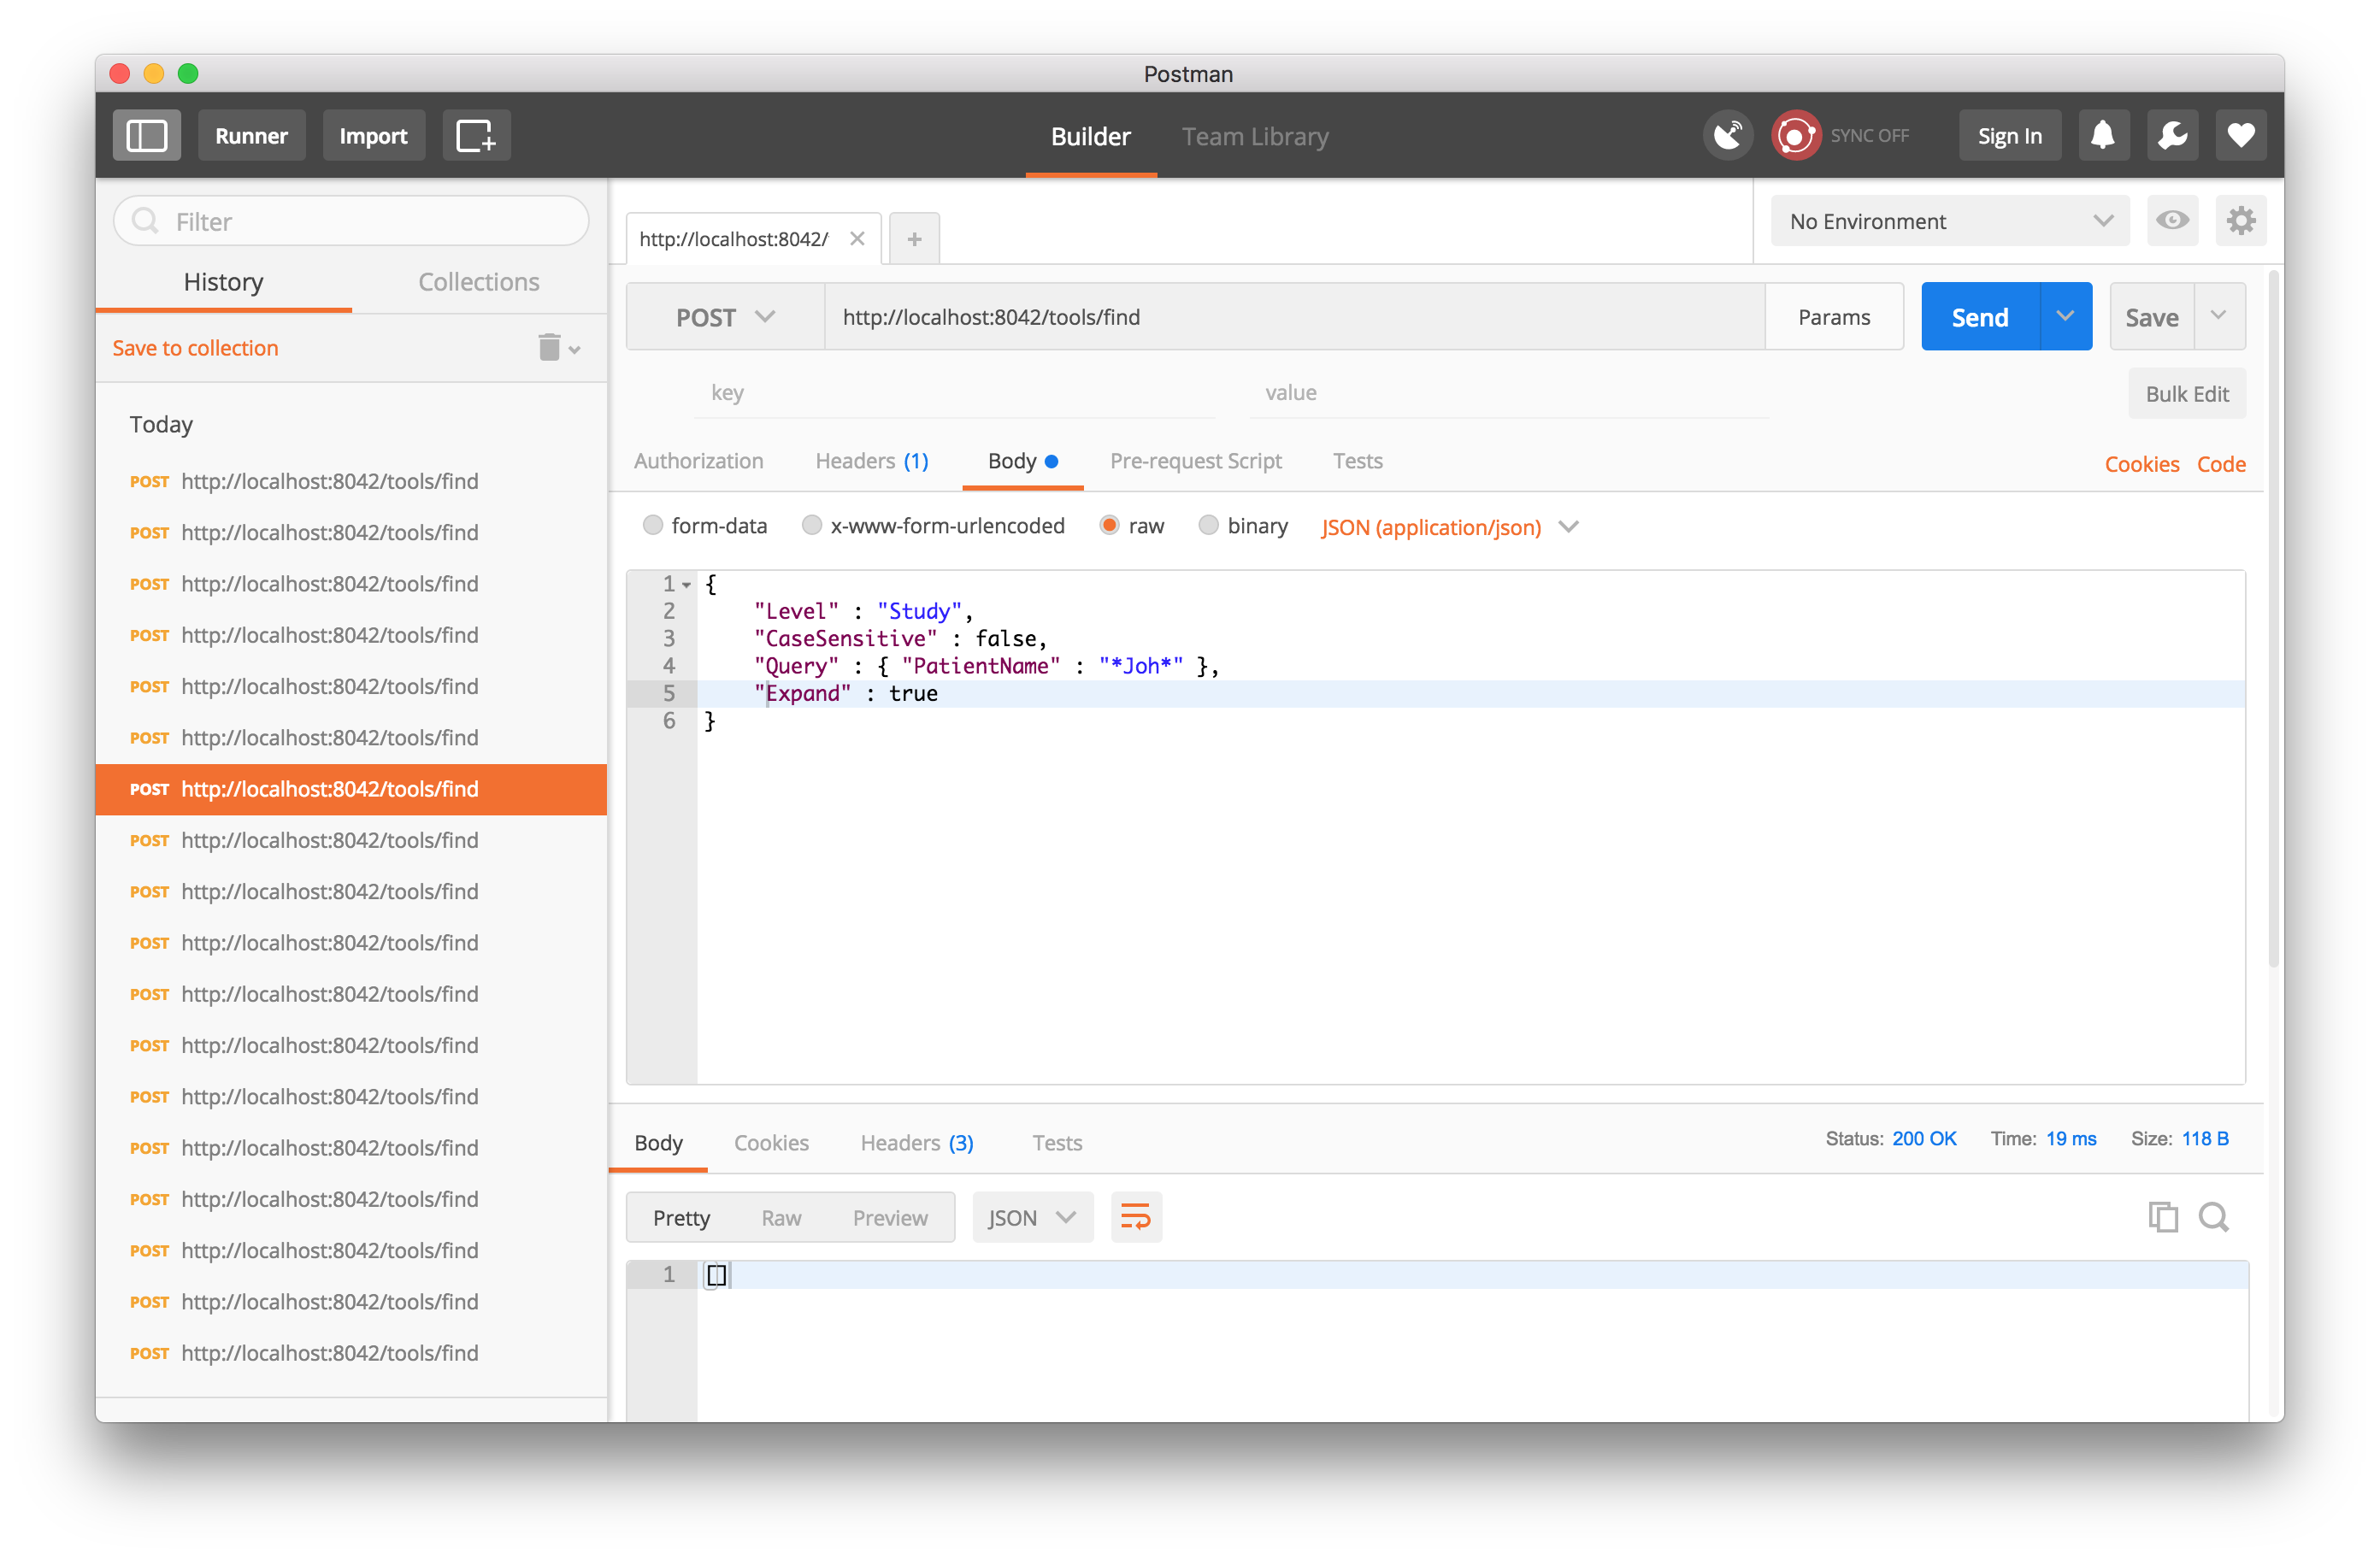Viewport: 2380px width, 1559px height.
Task: Search the response with magnifier icon
Action: [x=2214, y=1217]
